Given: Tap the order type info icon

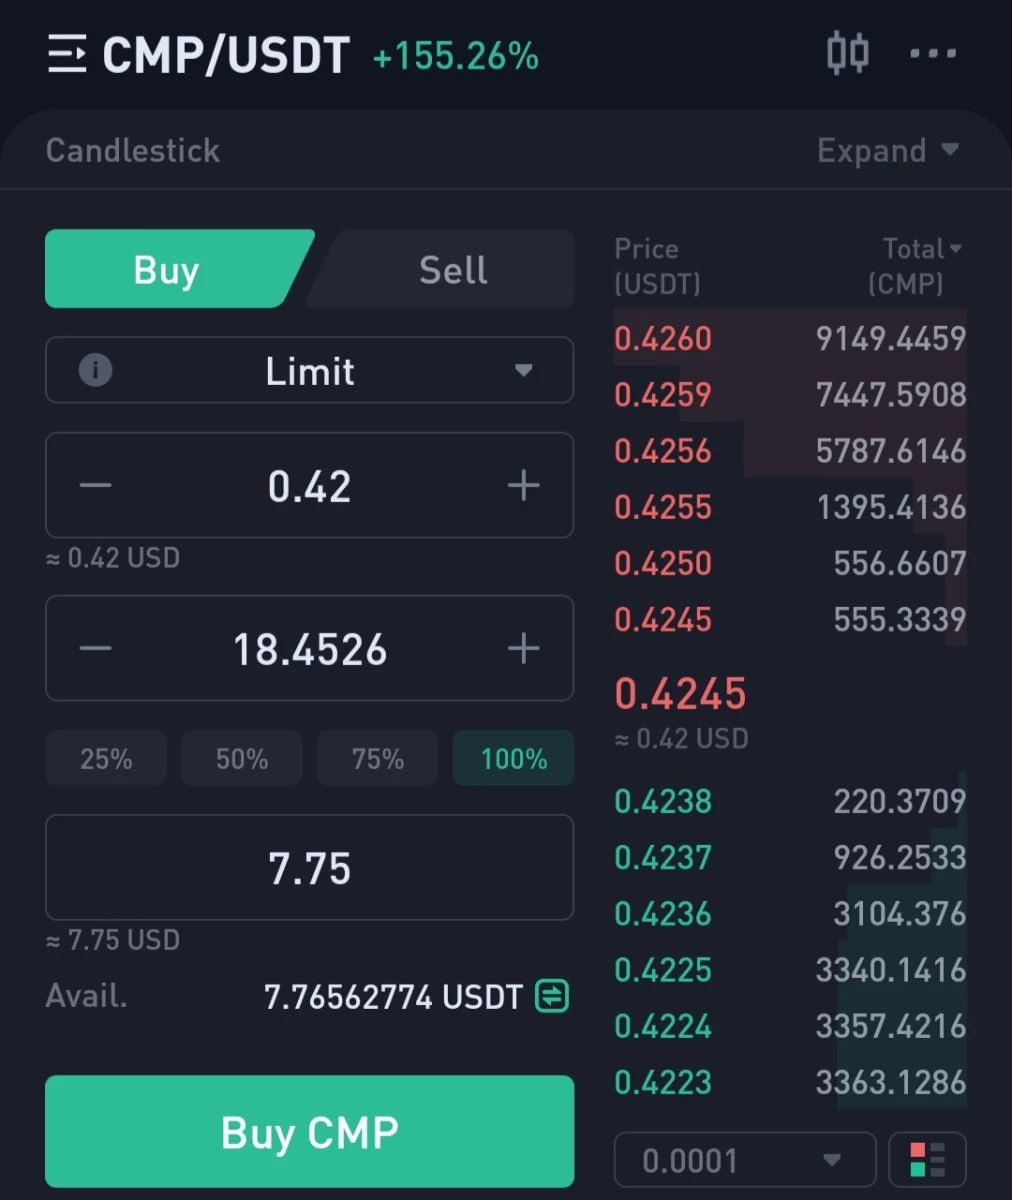Looking at the screenshot, I should click(95, 370).
